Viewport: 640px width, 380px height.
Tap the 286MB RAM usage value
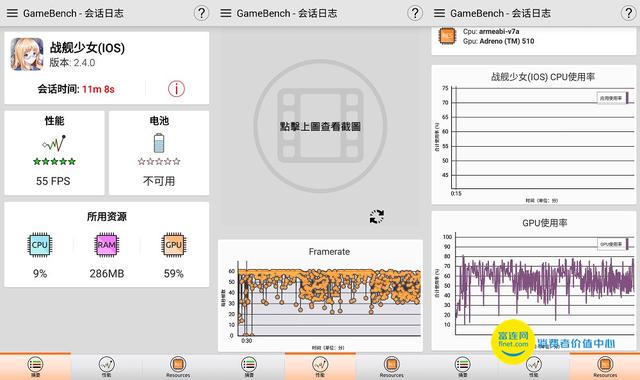click(107, 273)
